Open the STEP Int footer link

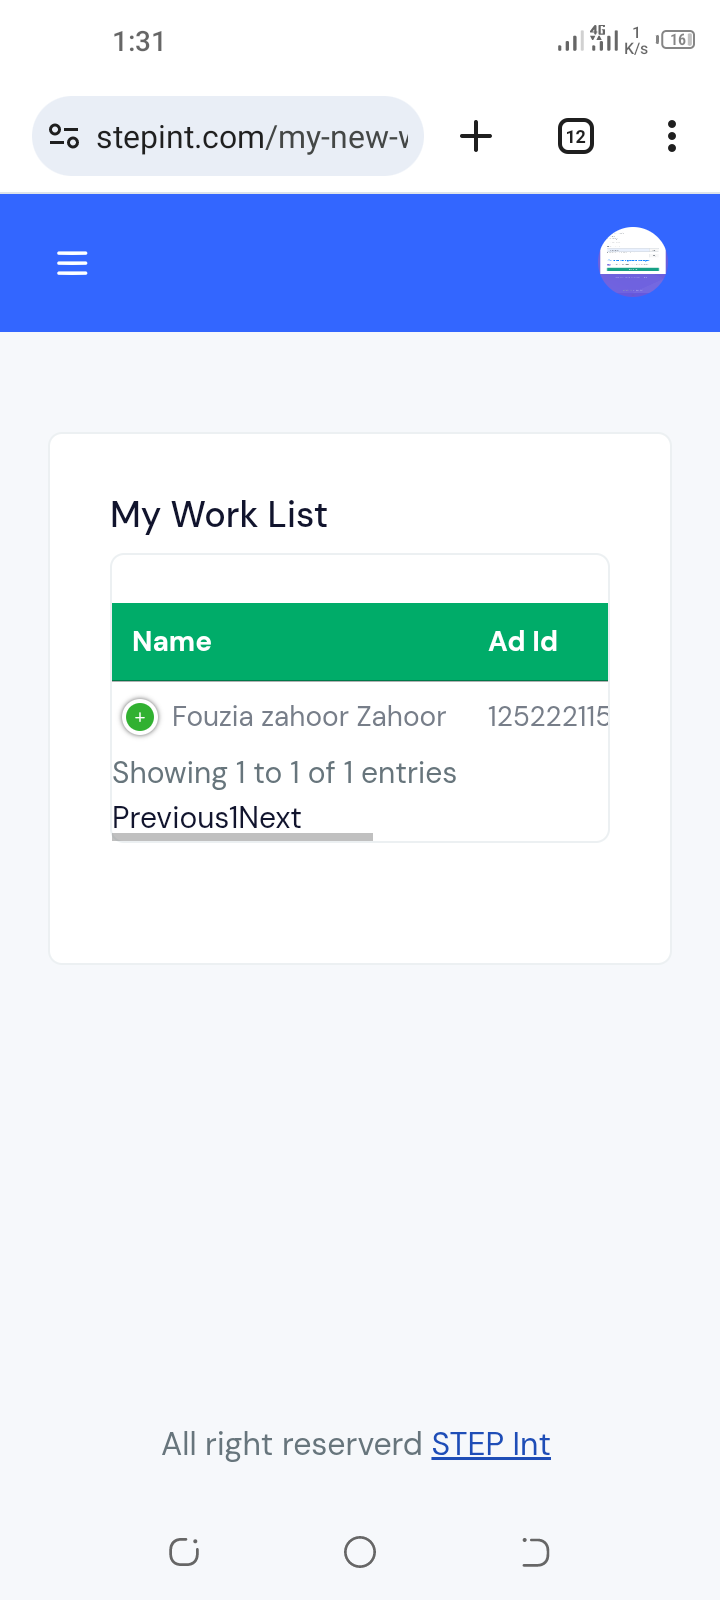click(x=491, y=1444)
